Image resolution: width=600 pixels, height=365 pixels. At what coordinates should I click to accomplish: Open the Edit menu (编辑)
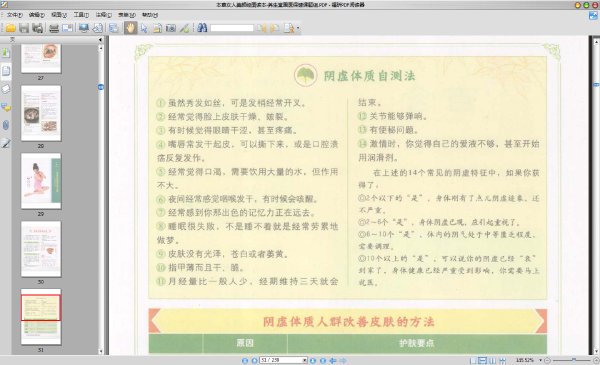pyautogui.click(x=36, y=15)
